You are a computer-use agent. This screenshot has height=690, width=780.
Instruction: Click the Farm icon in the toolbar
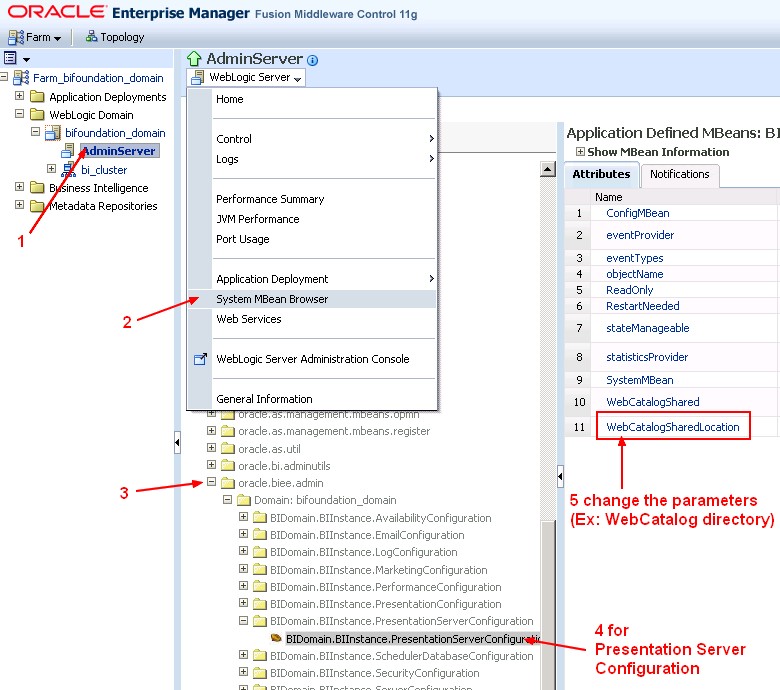[15, 37]
